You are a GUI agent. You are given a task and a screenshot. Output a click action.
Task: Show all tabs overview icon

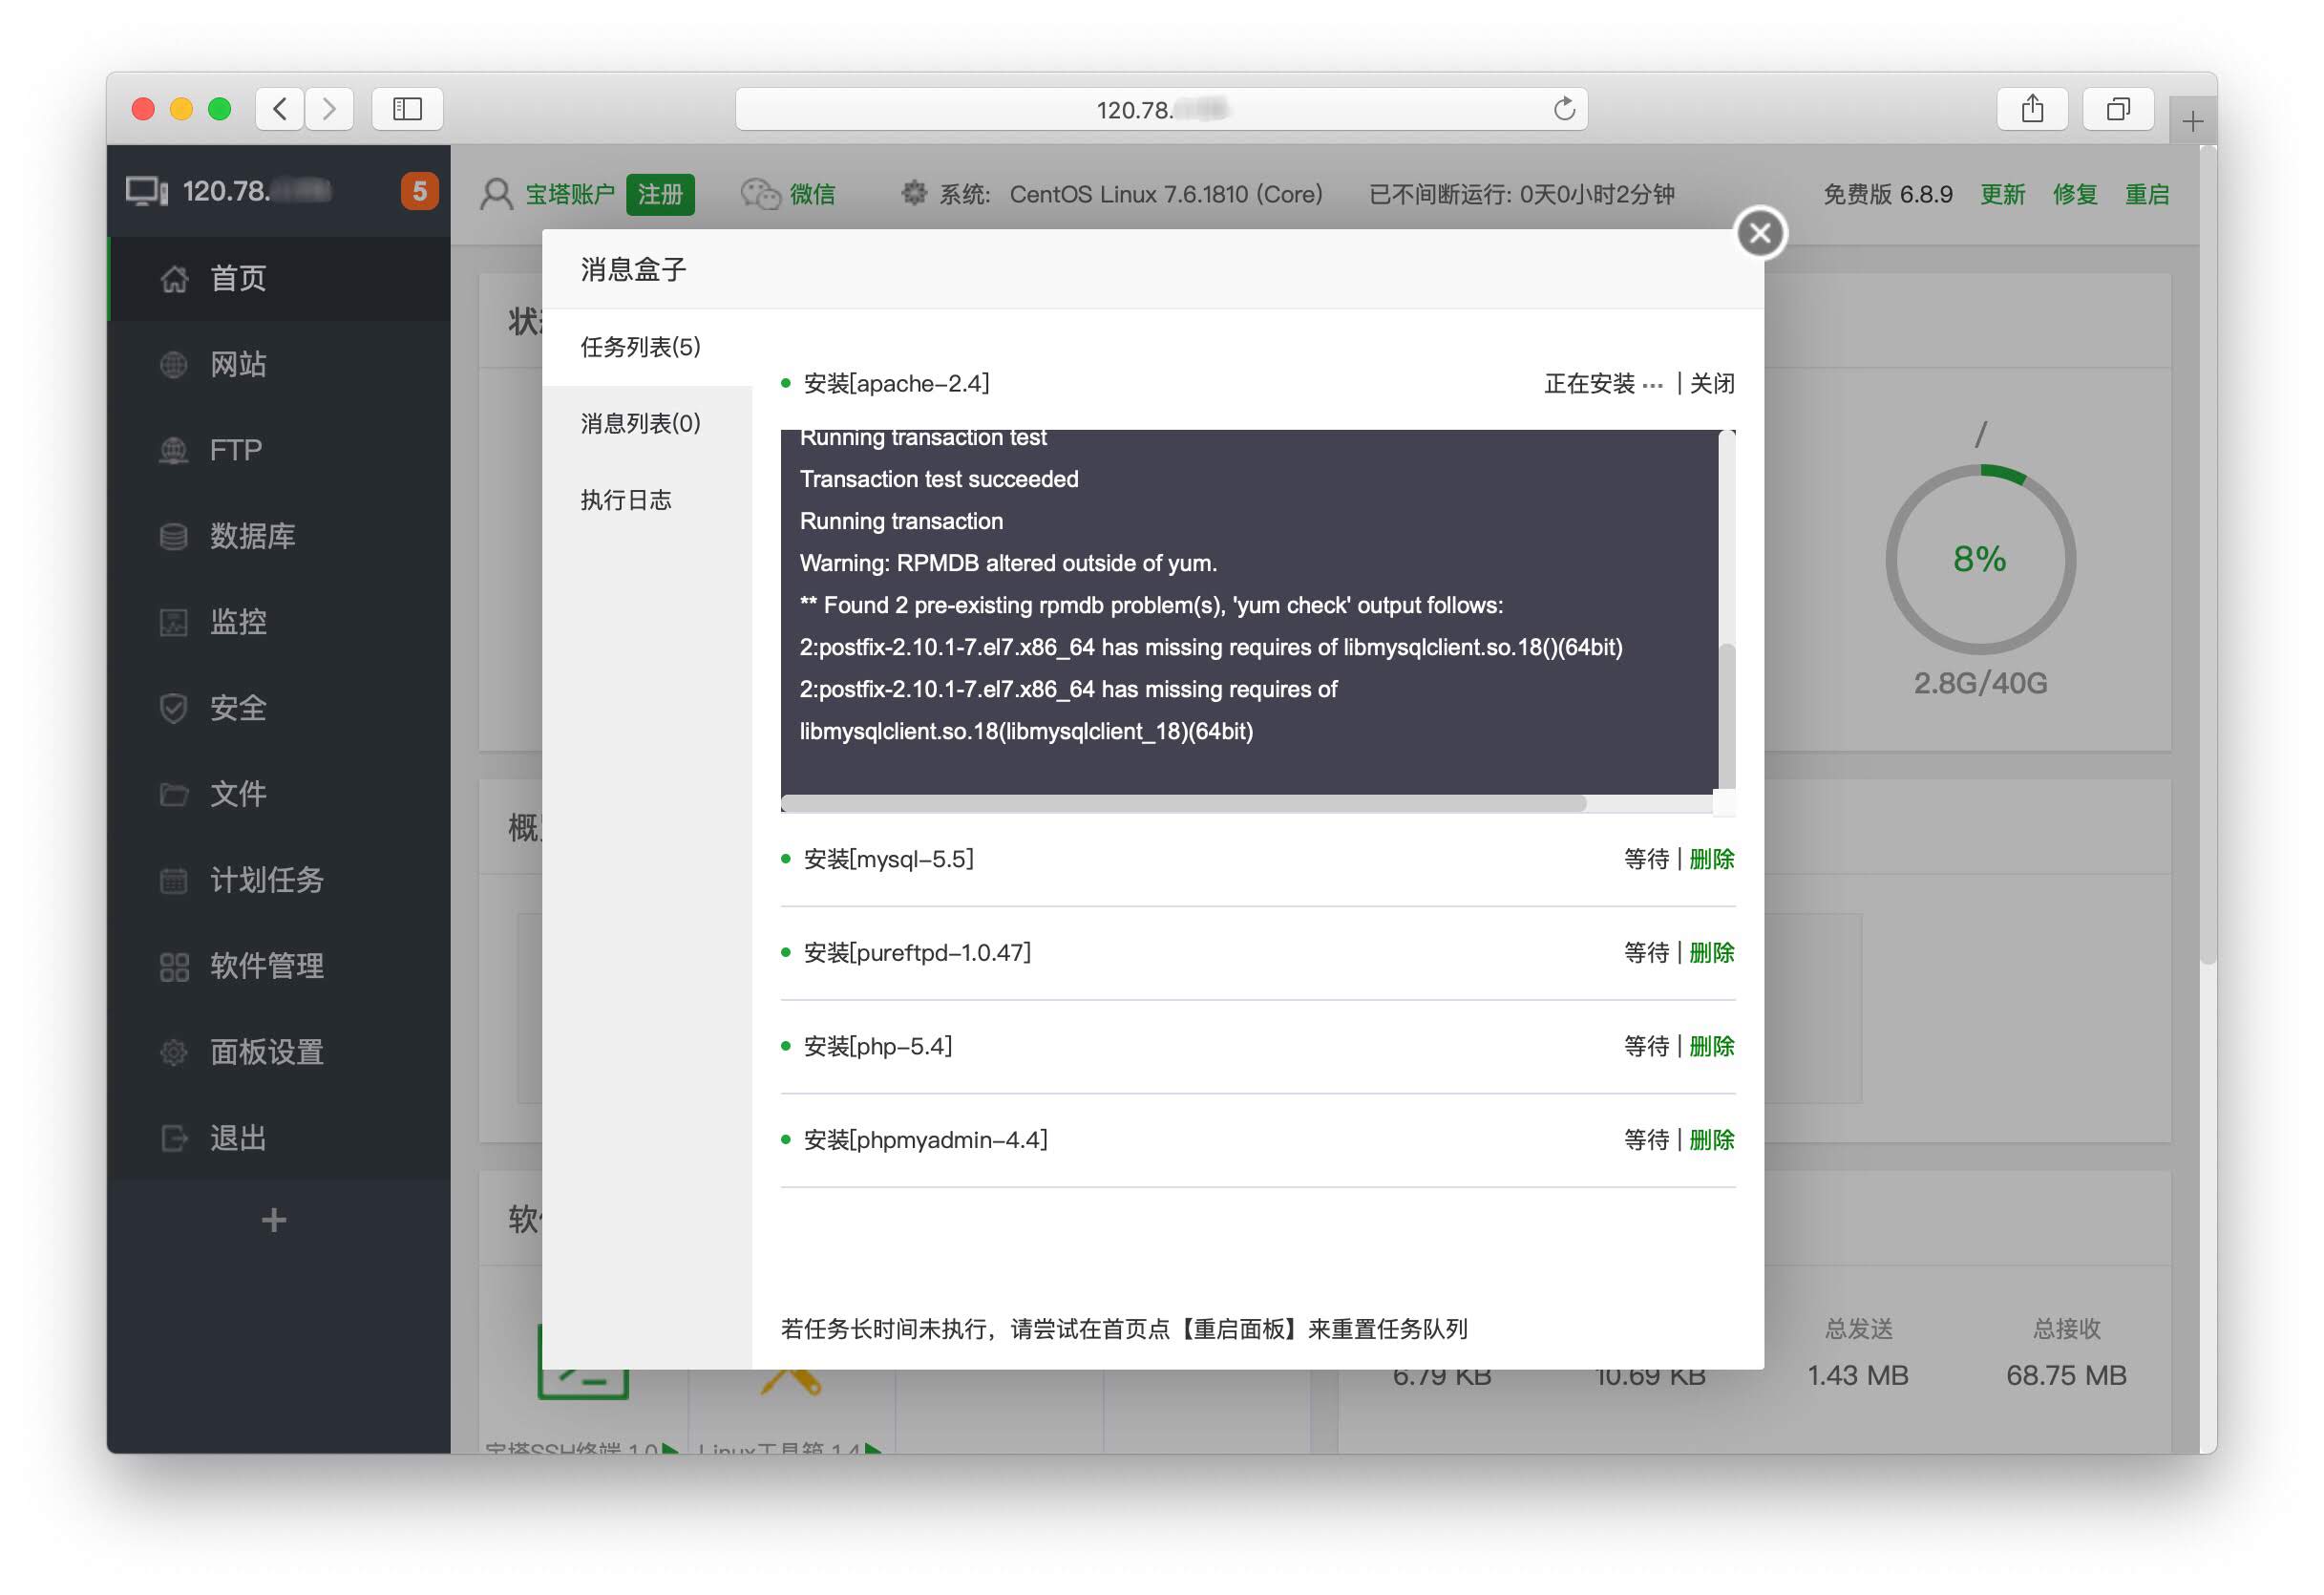coord(2117,109)
